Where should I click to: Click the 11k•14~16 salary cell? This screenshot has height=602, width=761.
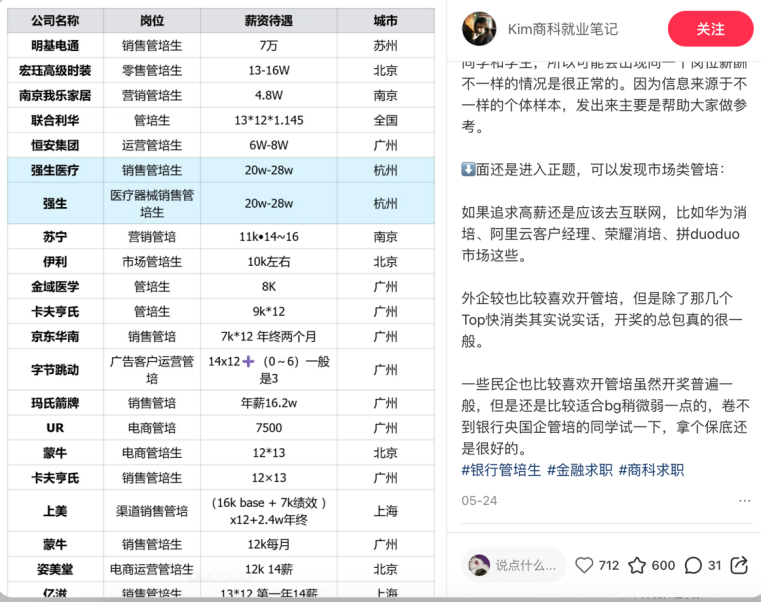point(269,236)
